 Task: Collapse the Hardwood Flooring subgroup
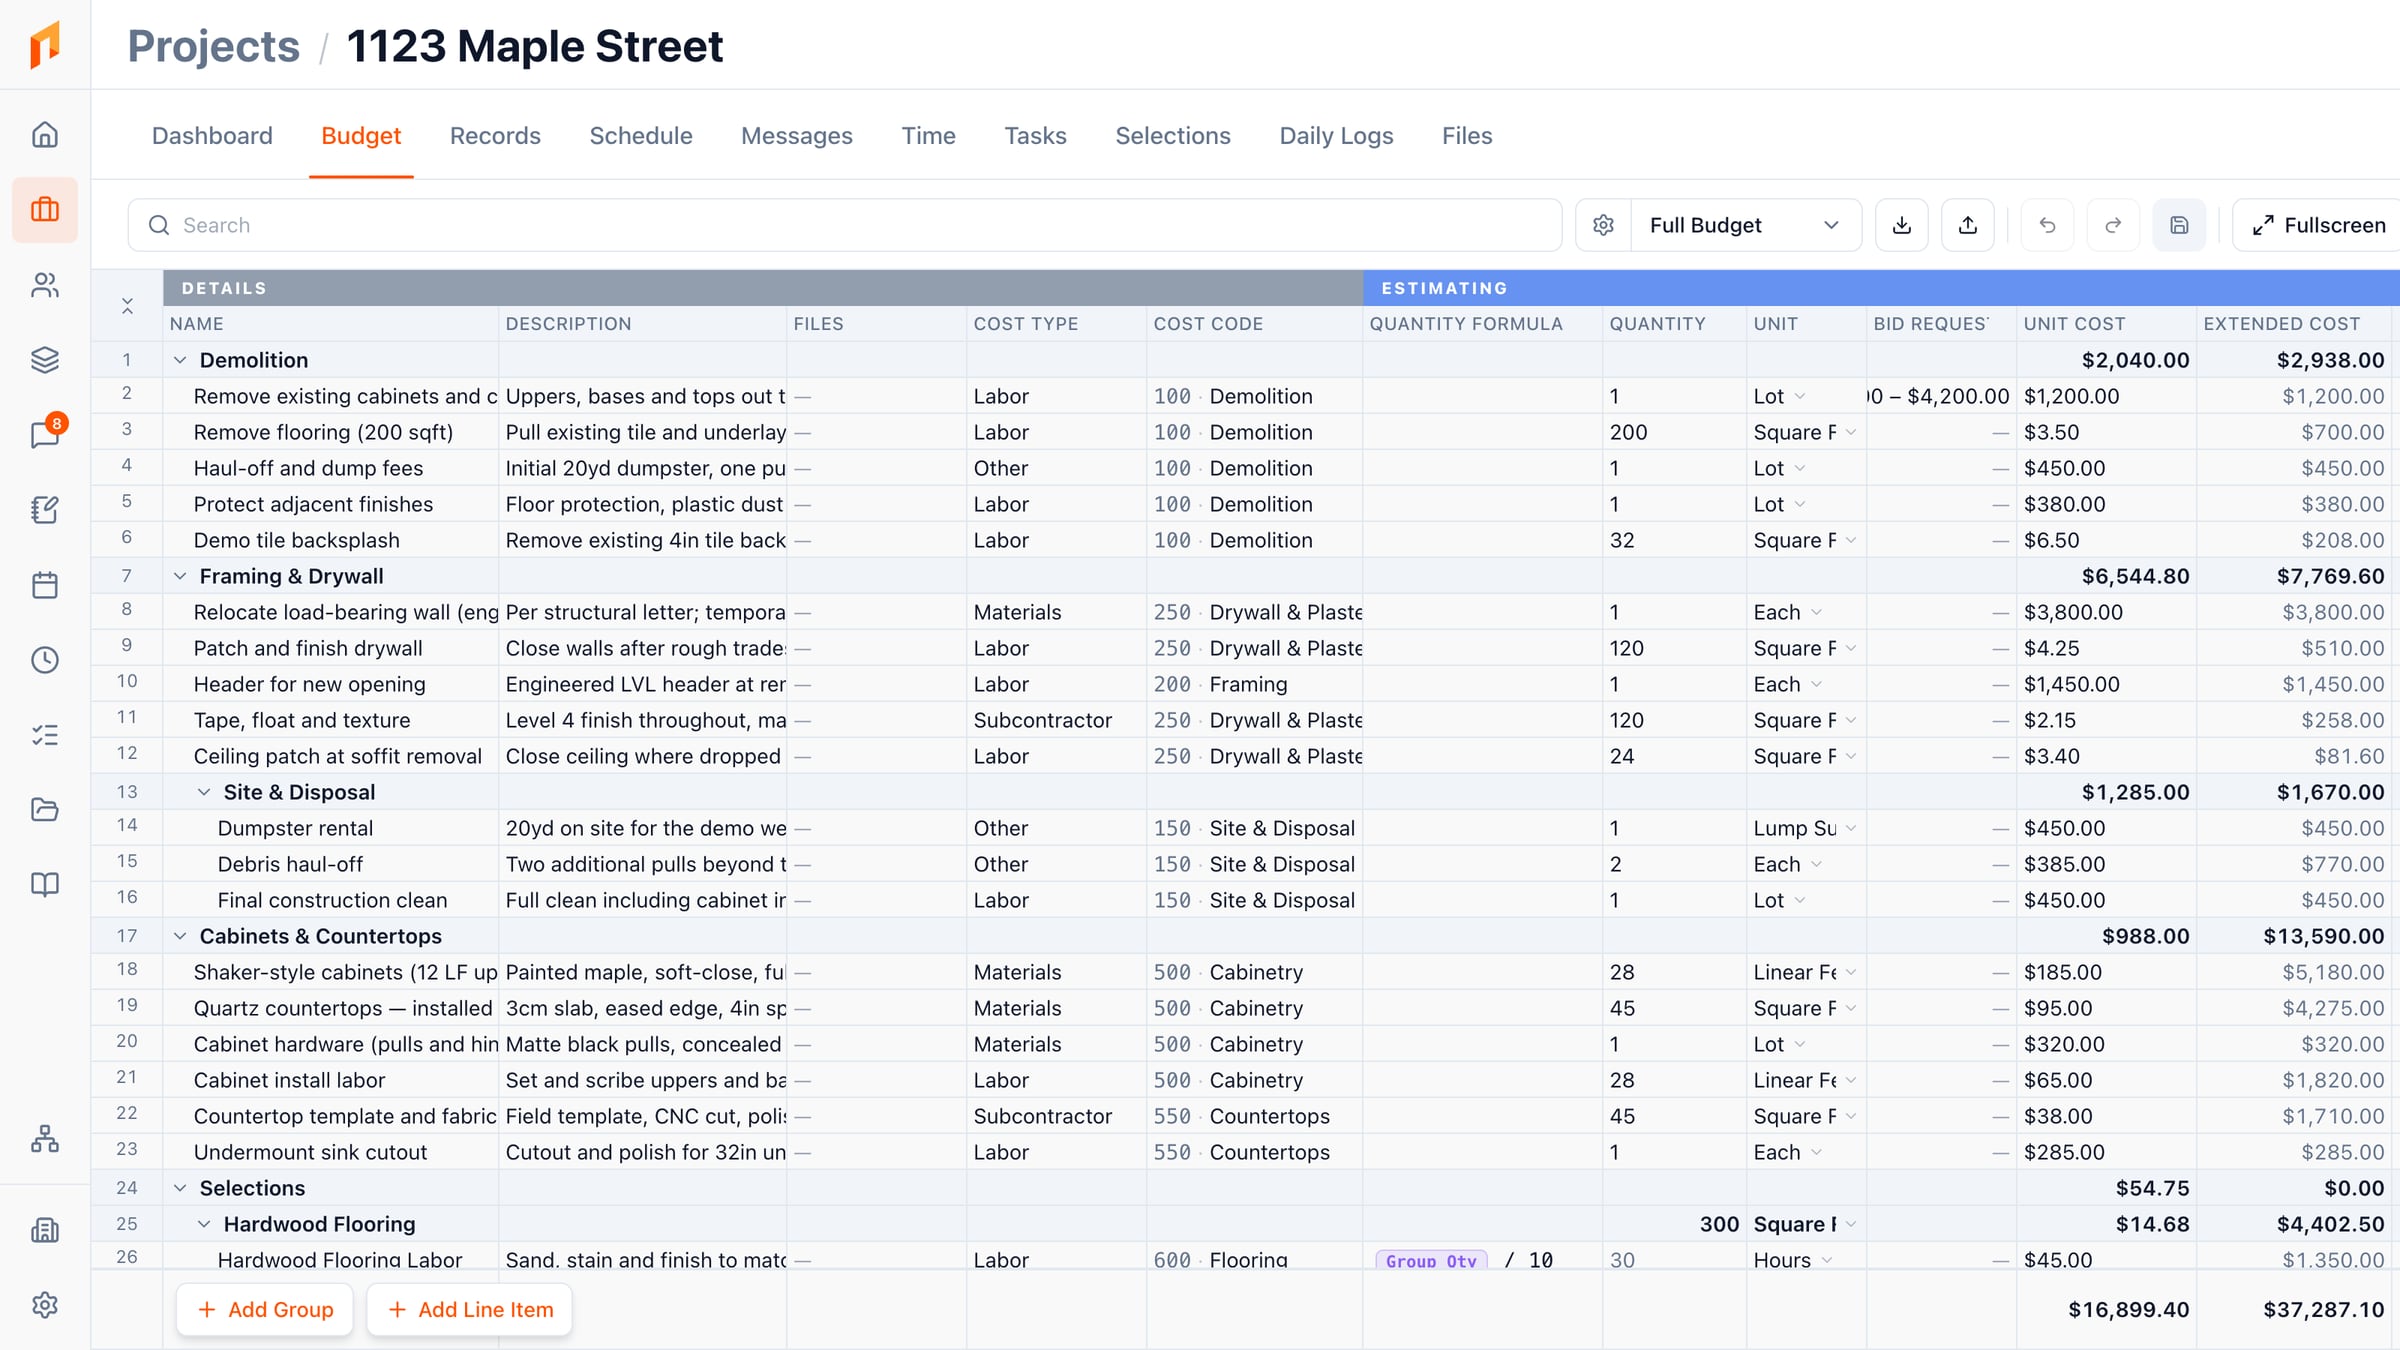(x=204, y=1224)
